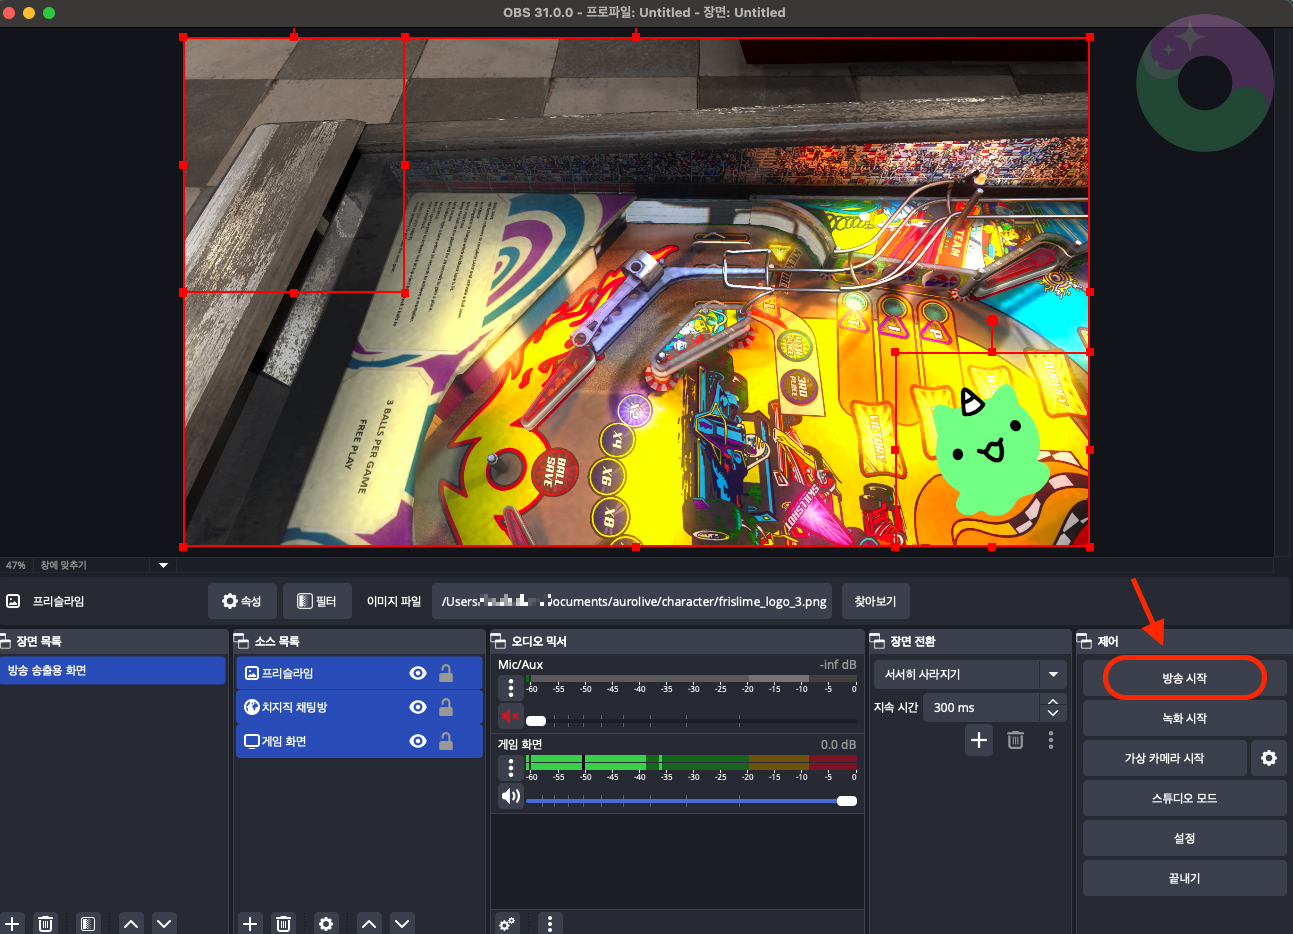Remove transition with the trash icon in 장면 전환
Image resolution: width=1293 pixels, height=934 pixels.
click(x=1015, y=740)
